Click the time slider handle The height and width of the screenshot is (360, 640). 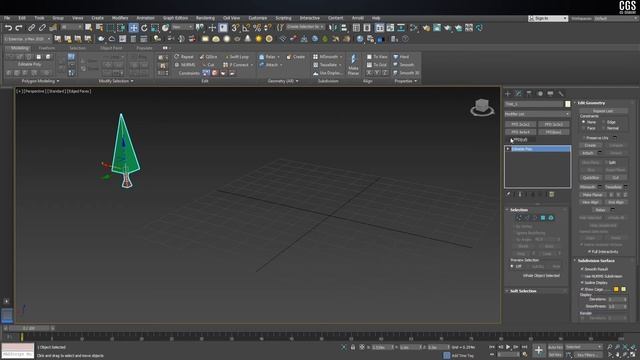coord(29,328)
